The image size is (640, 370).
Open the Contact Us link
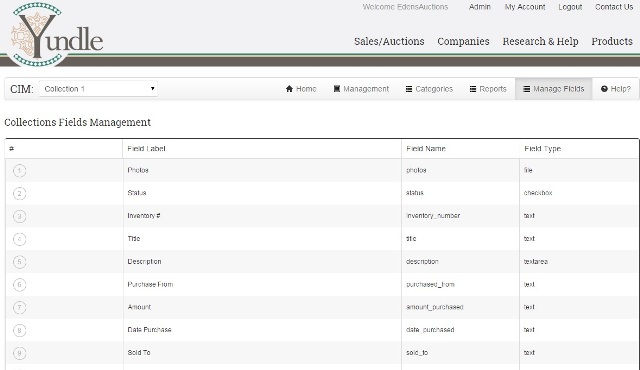(614, 7)
